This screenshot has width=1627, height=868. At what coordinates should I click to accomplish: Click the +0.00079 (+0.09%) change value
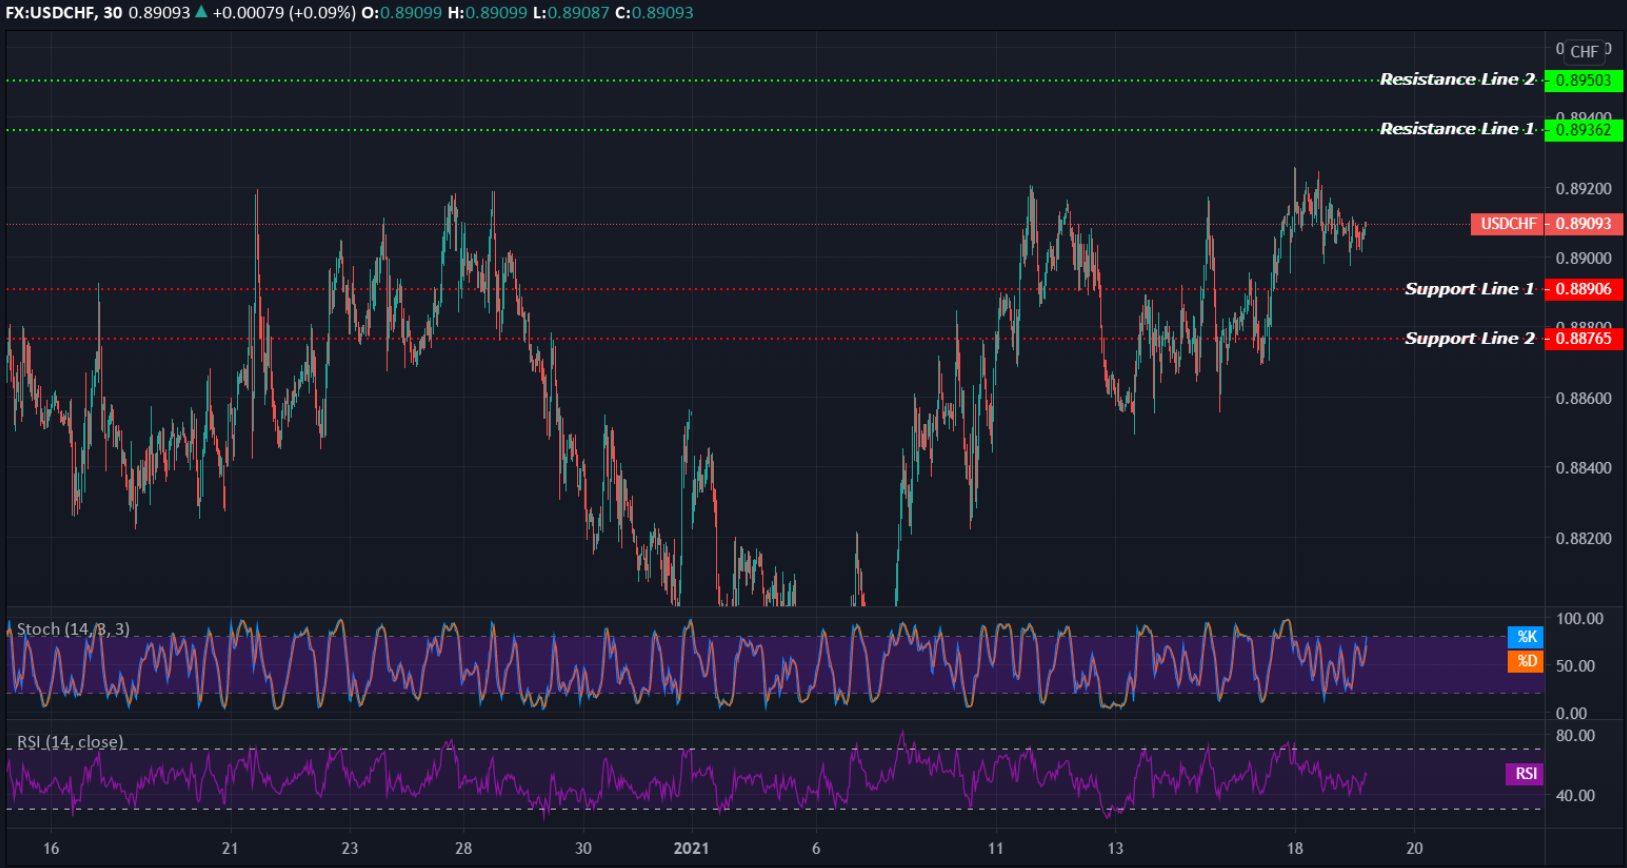click(284, 12)
